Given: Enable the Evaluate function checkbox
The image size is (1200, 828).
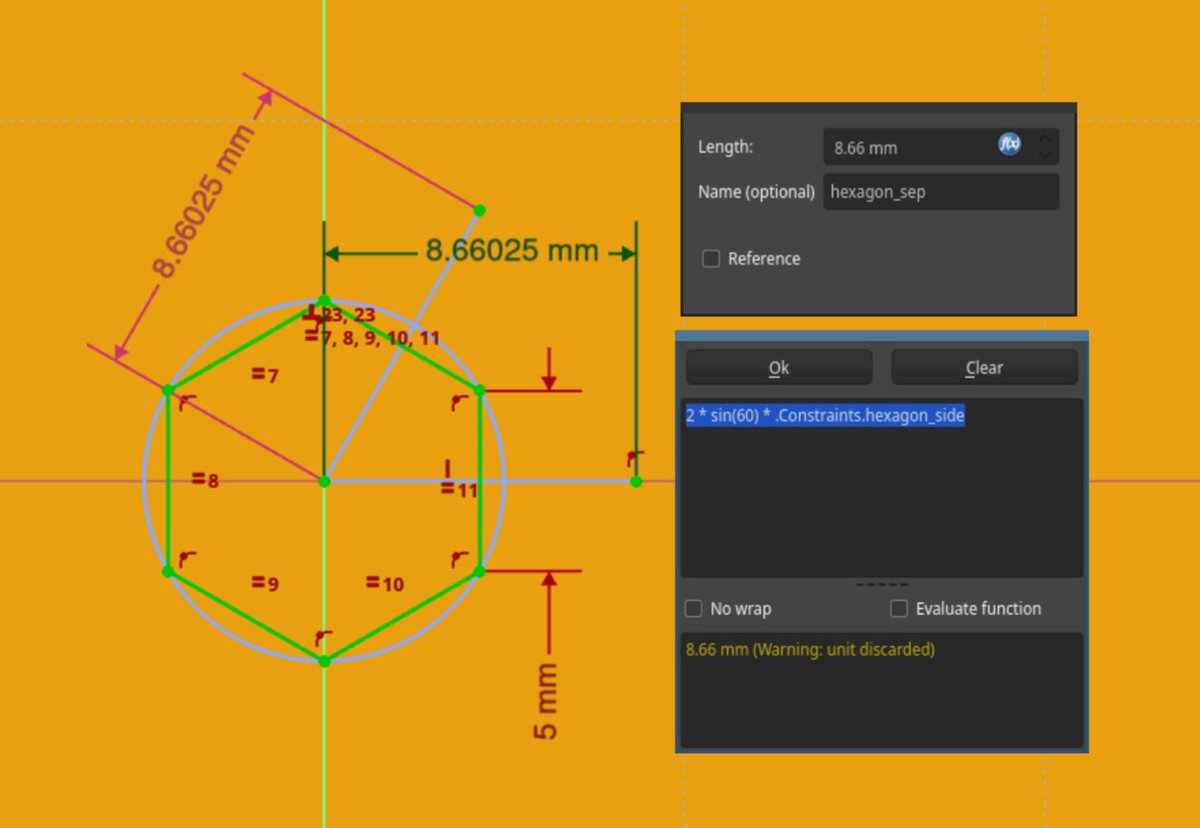Looking at the screenshot, I should (898, 608).
